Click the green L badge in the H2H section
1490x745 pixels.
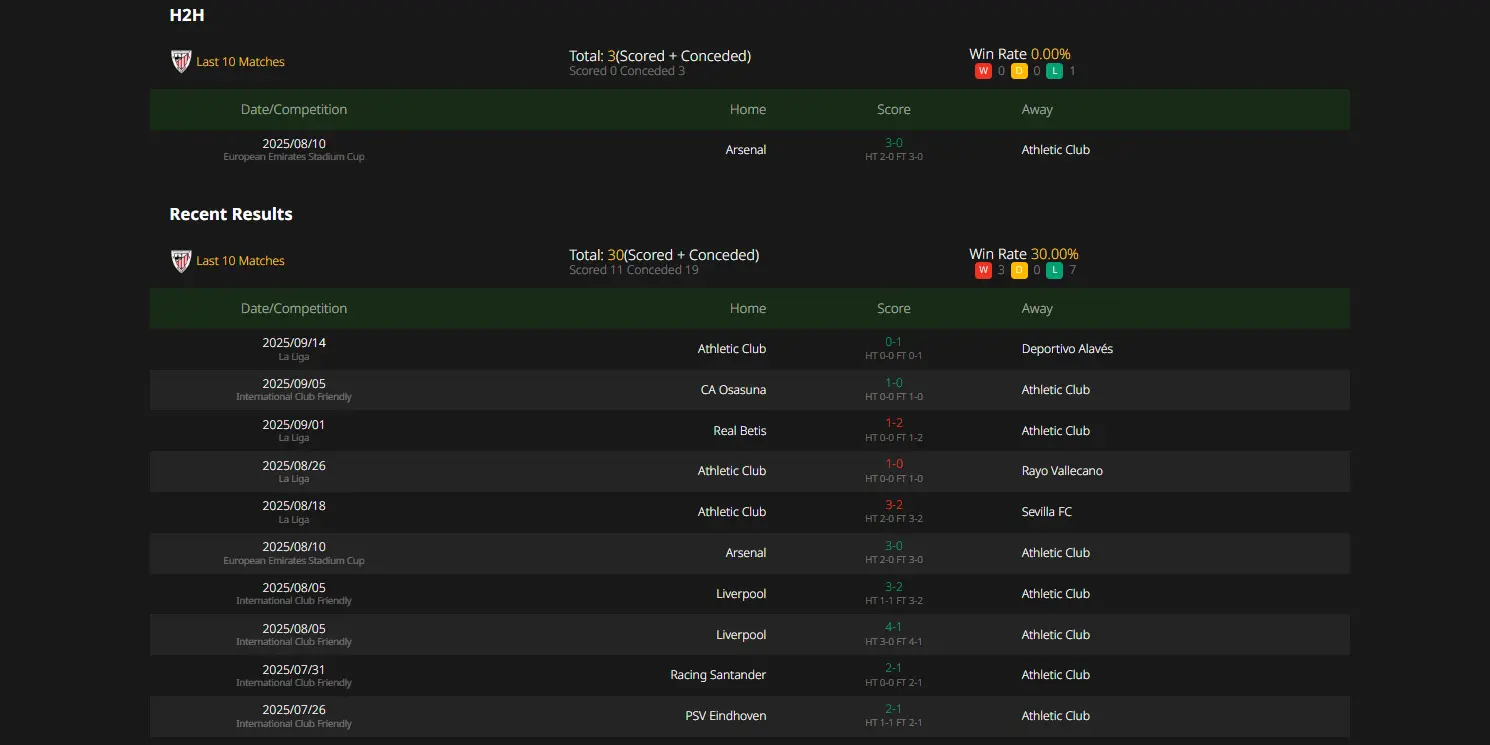tap(1055, 71)
